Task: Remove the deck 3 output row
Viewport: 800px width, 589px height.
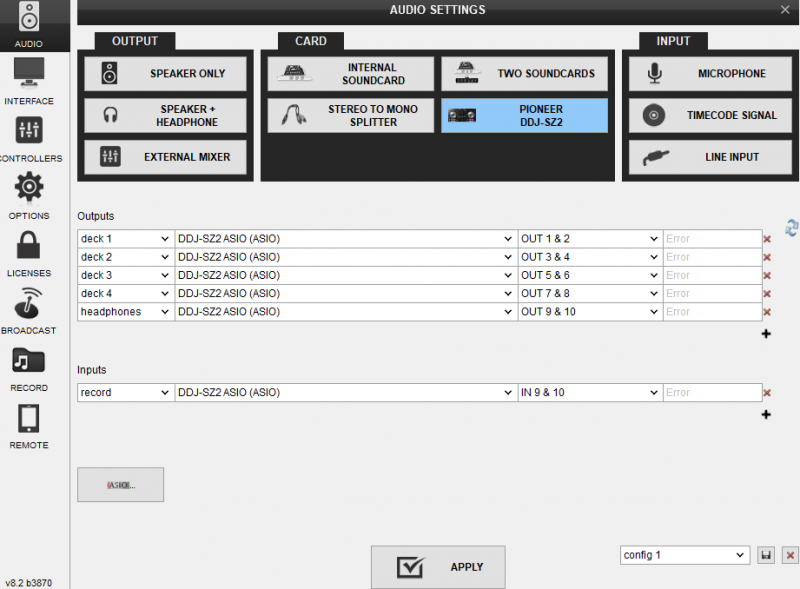Action: tap(767, 276)
